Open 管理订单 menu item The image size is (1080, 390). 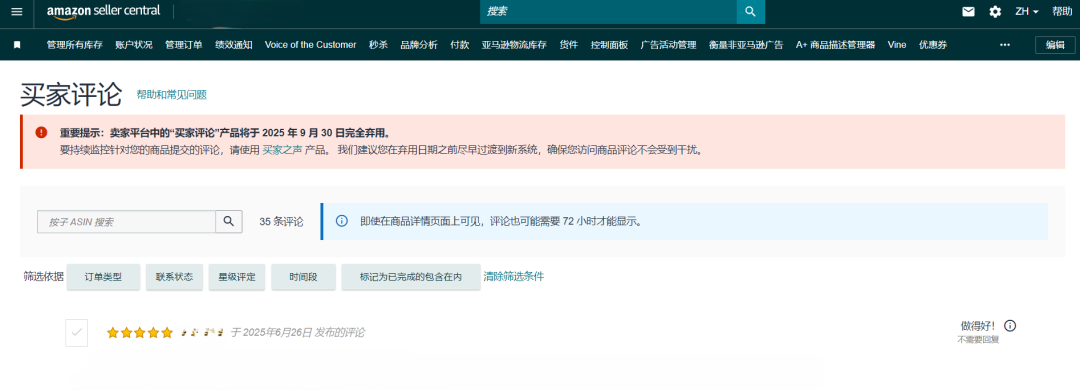point(184,45)
